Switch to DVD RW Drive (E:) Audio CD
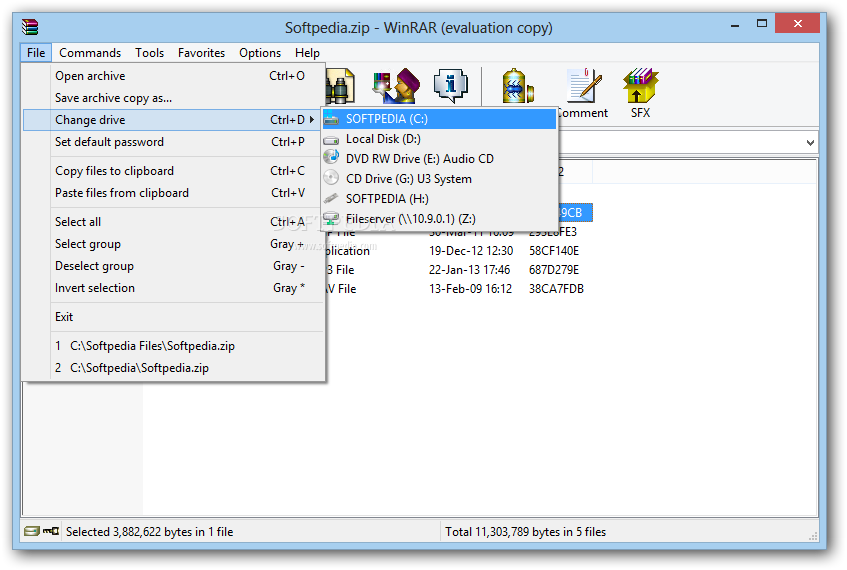The width and height of the screenshot is (847, 570). coord(439,159)
